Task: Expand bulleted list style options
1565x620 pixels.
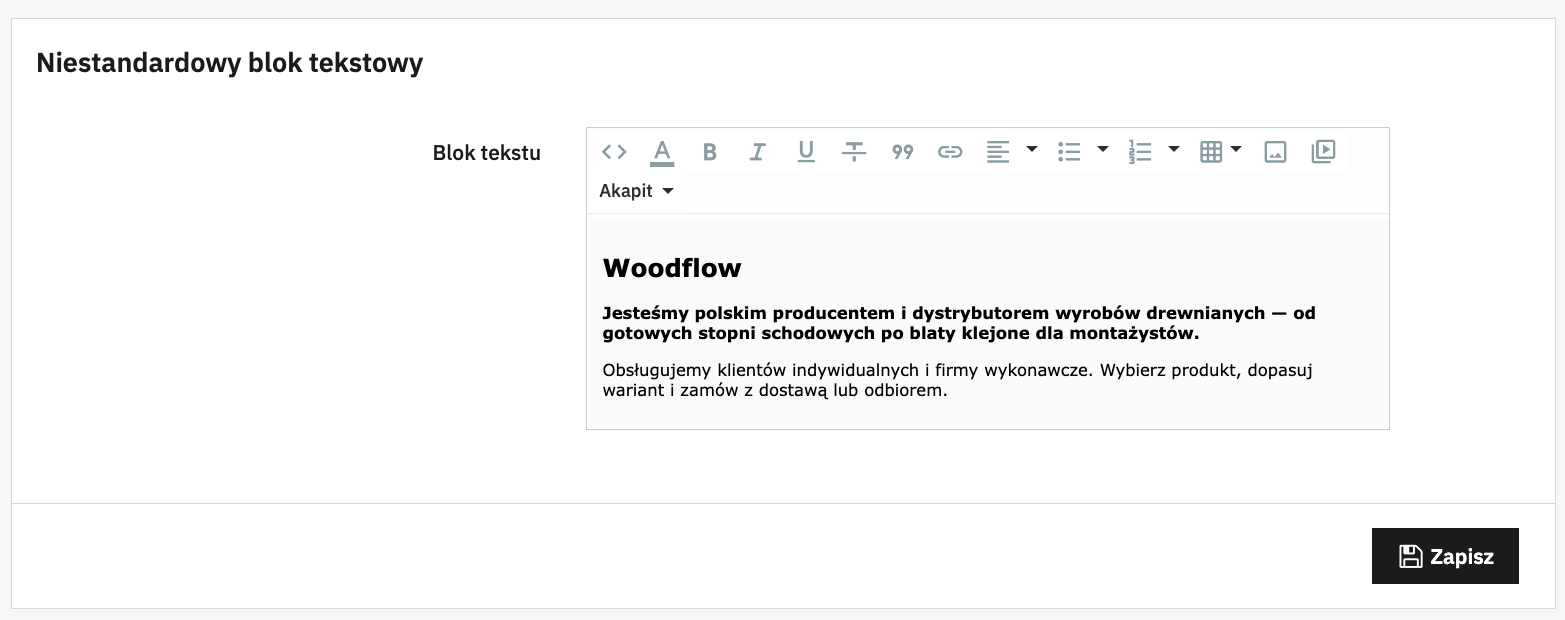Action: pos(1103,150)
